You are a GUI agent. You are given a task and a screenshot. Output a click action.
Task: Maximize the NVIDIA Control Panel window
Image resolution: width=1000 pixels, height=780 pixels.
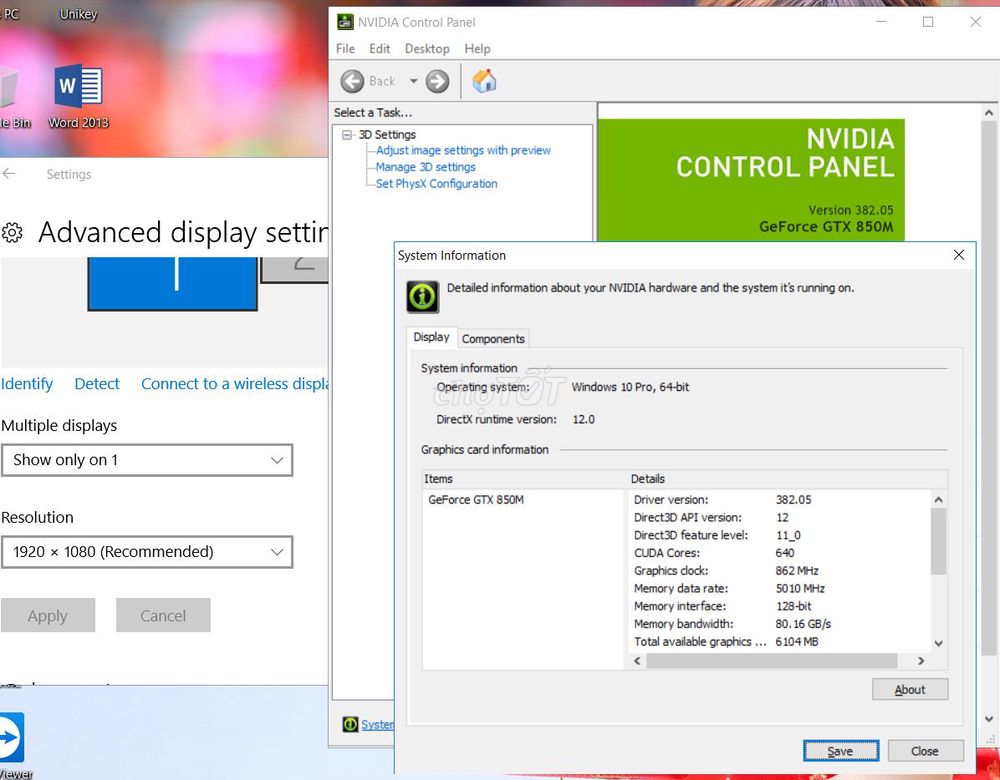click(x=928, y=22)
